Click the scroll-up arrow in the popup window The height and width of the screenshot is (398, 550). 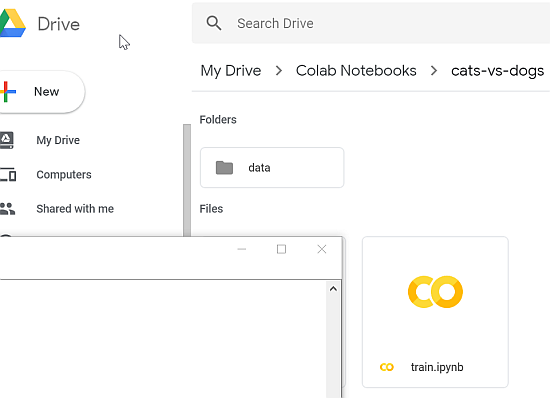pos(333,289)
